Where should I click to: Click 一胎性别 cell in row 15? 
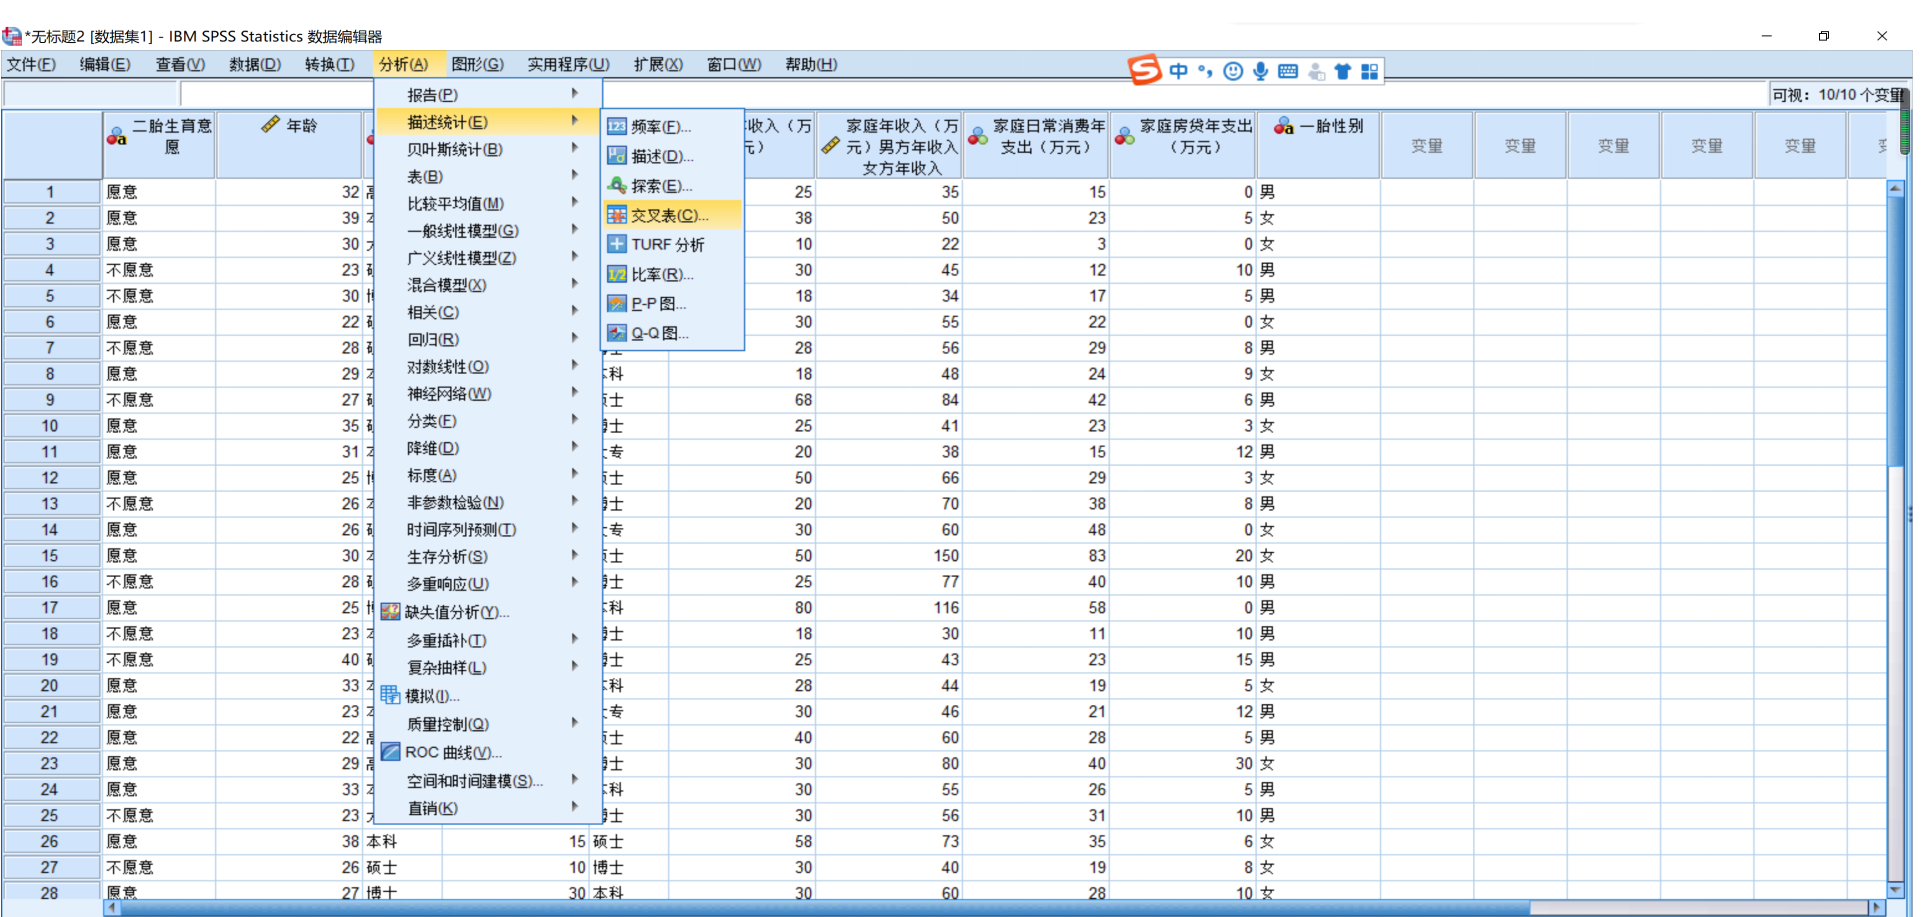(x=1318, y=555)
